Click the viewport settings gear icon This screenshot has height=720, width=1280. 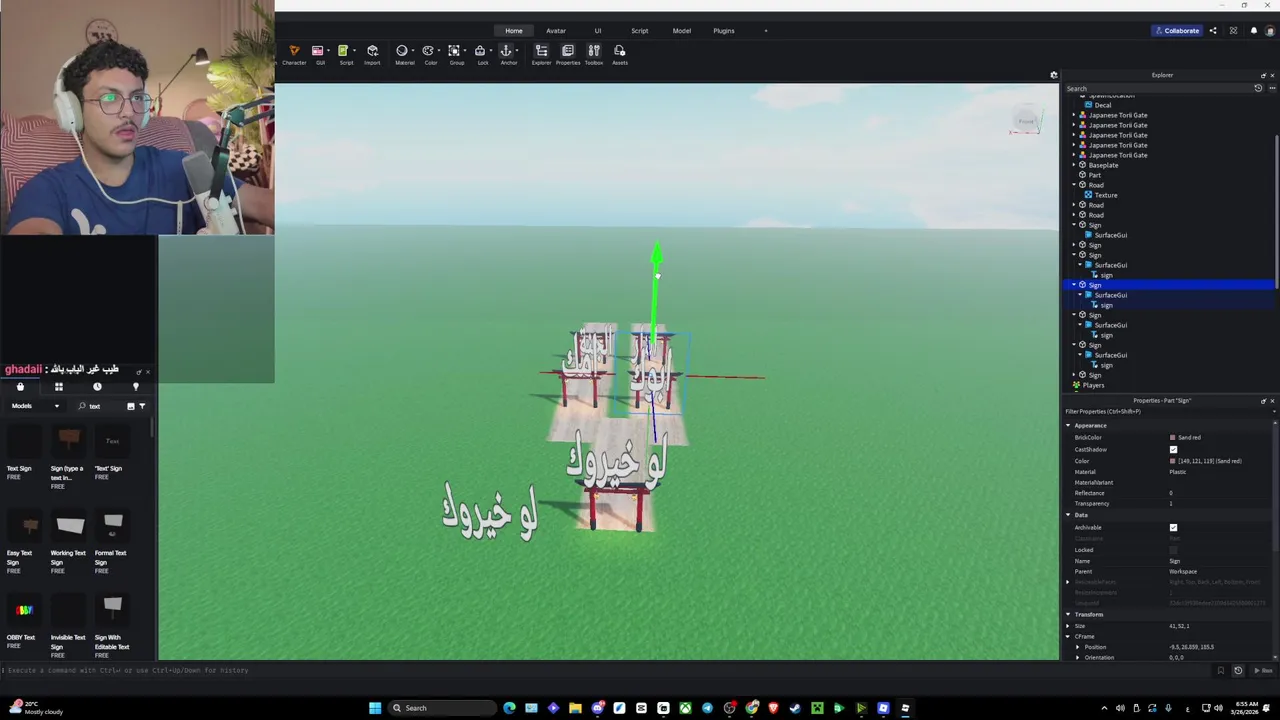point(1053,75)
